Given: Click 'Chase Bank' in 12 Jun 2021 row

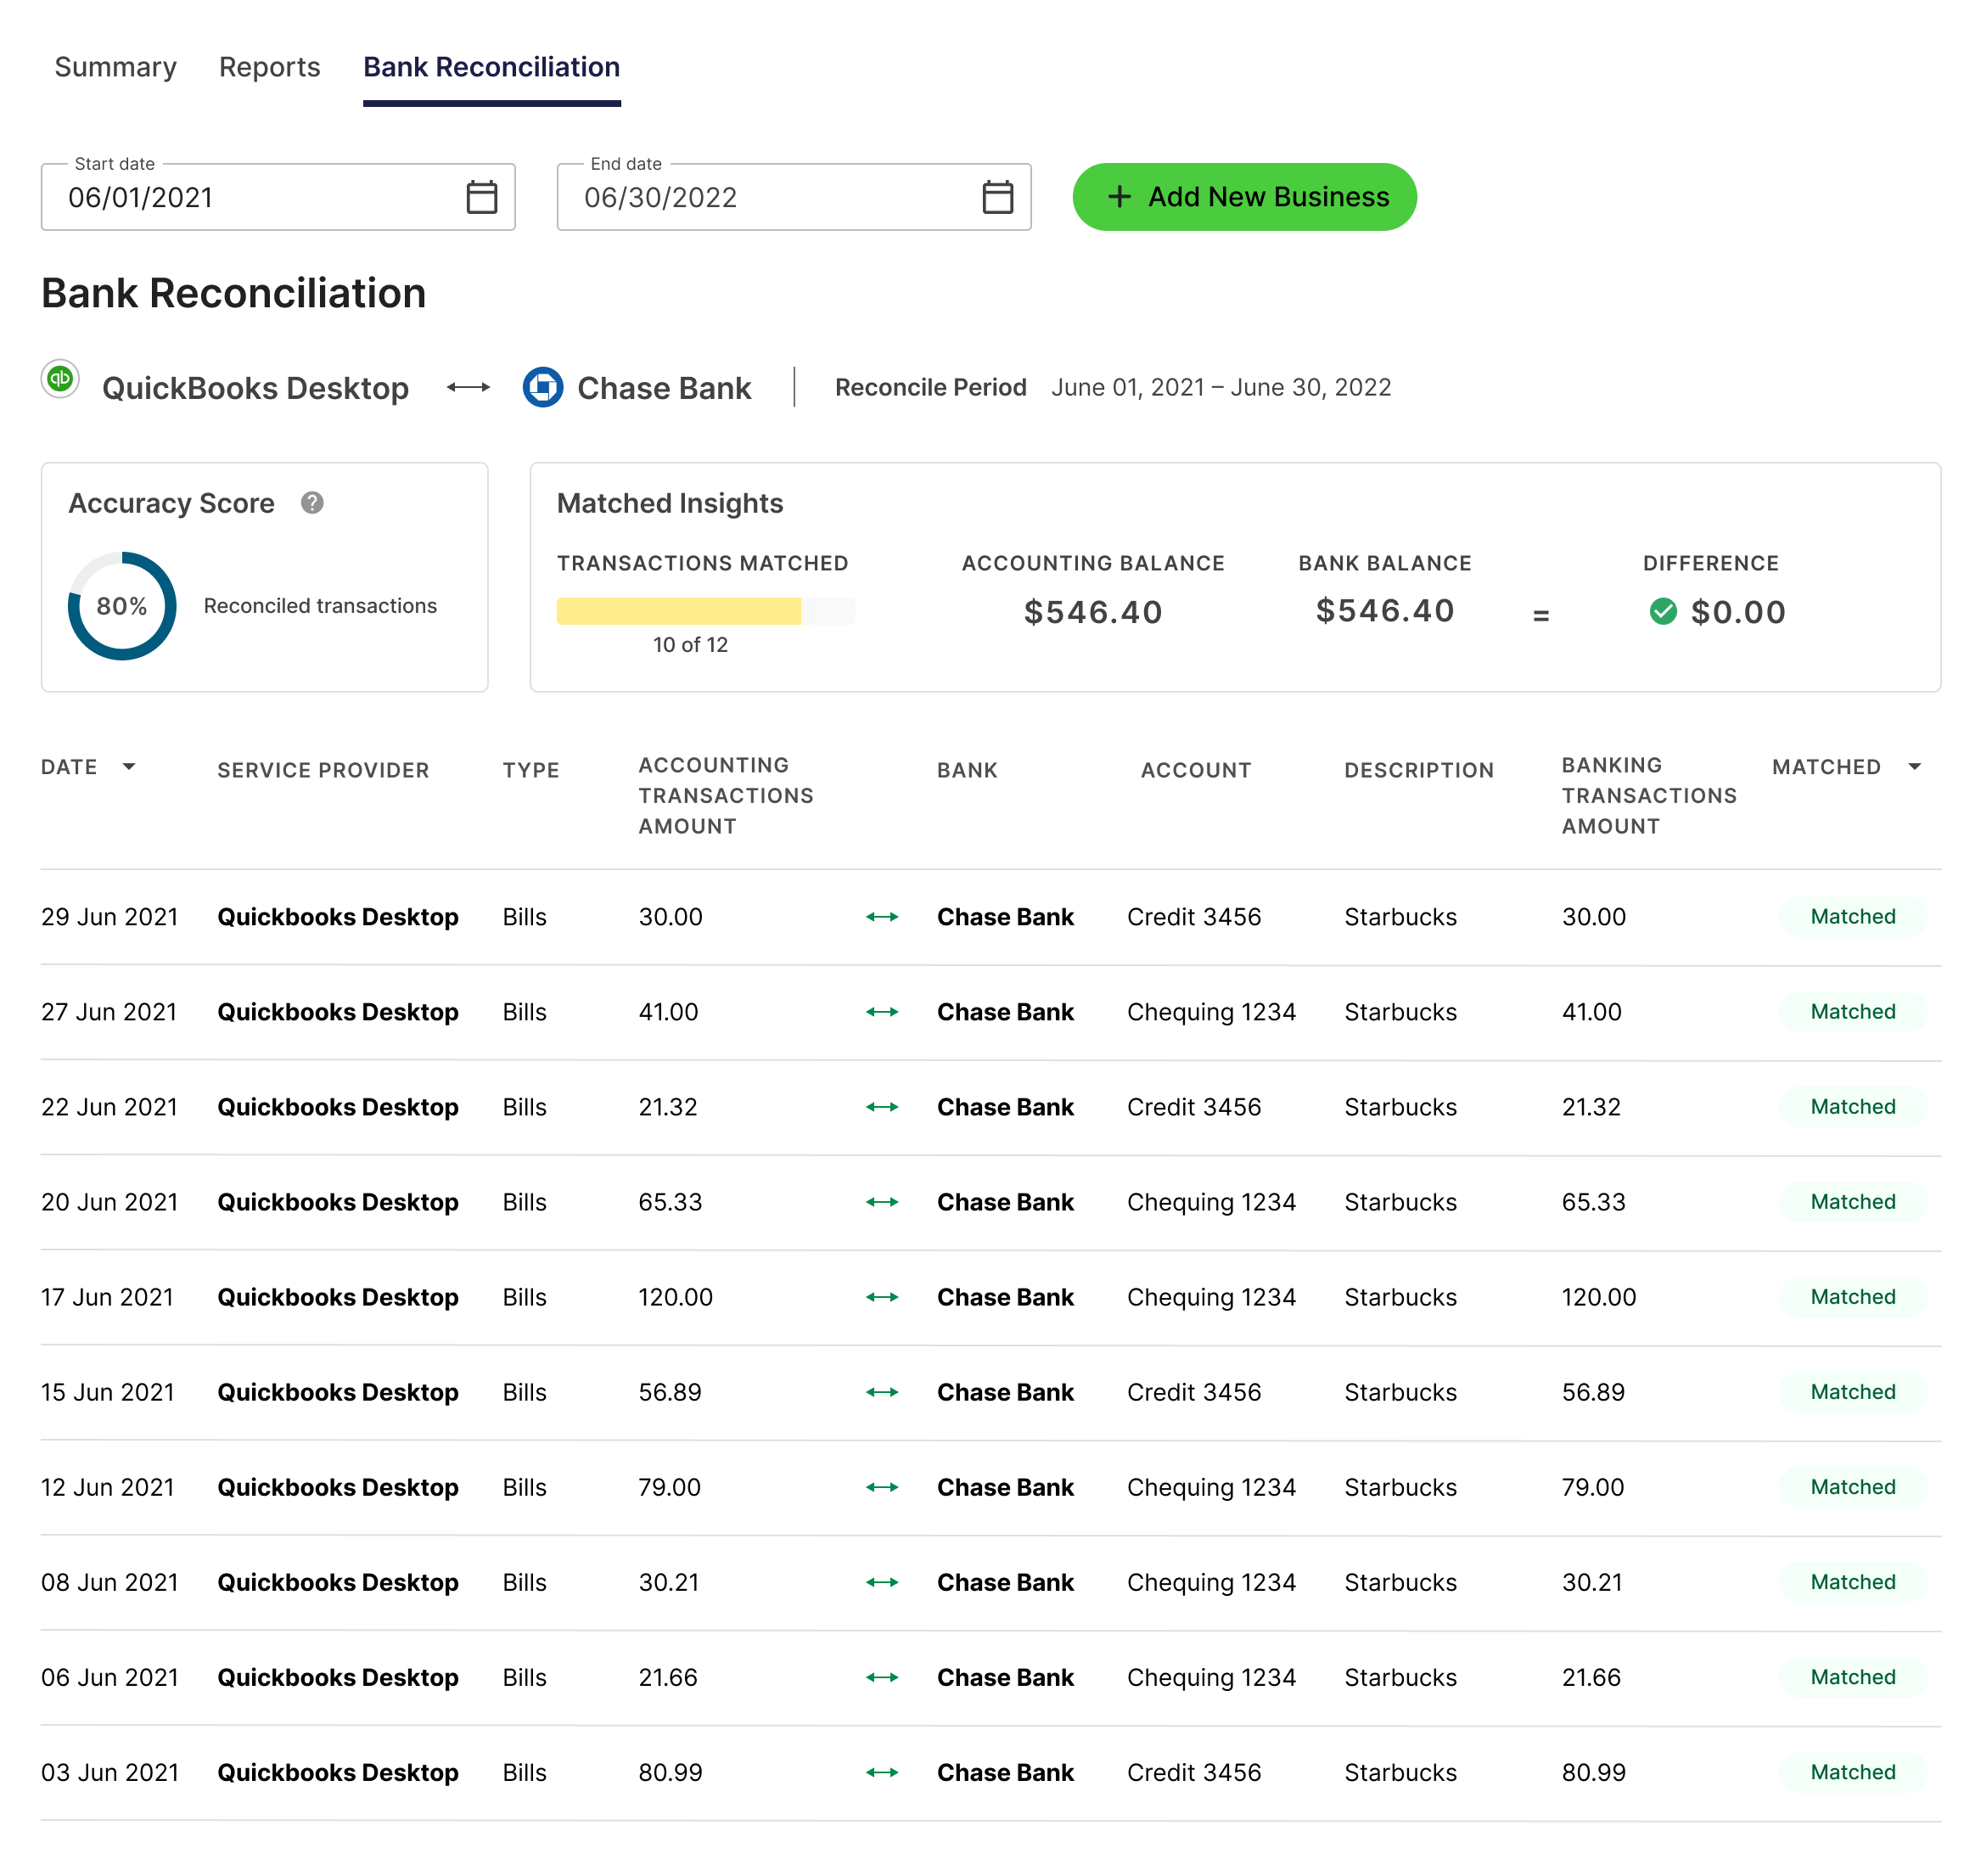Looking at the screenshot, I should point(1005,1487).
